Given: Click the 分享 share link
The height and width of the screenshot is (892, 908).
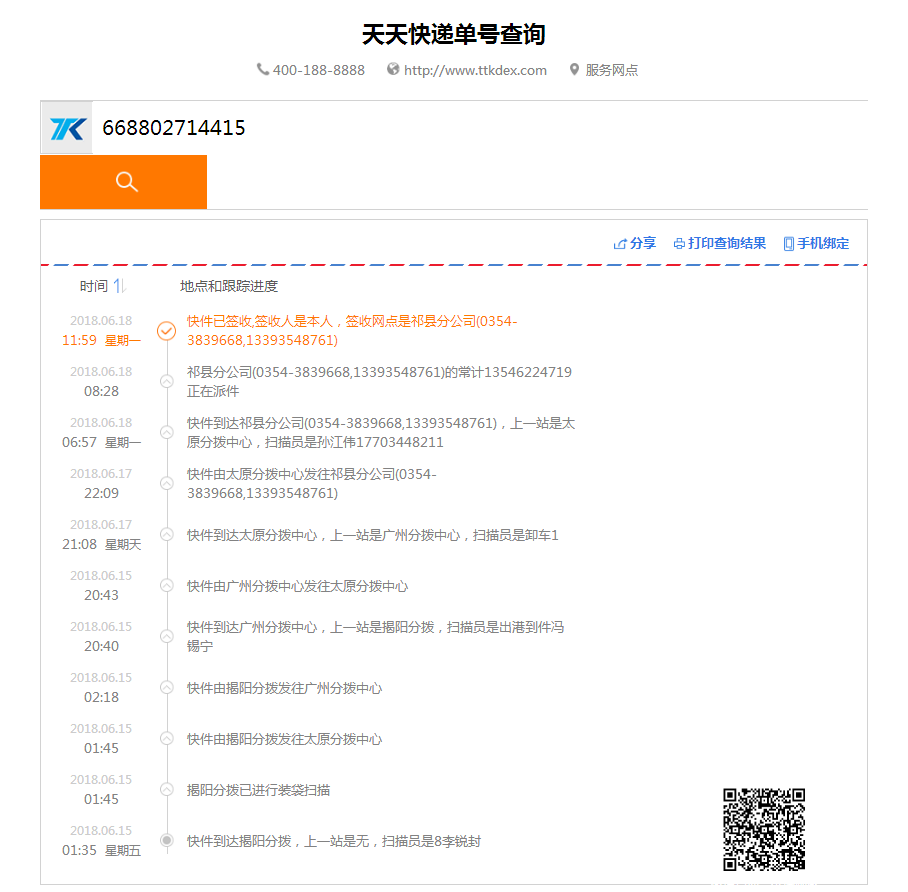Looking at the screenshot, I should (x=635, y=243).
